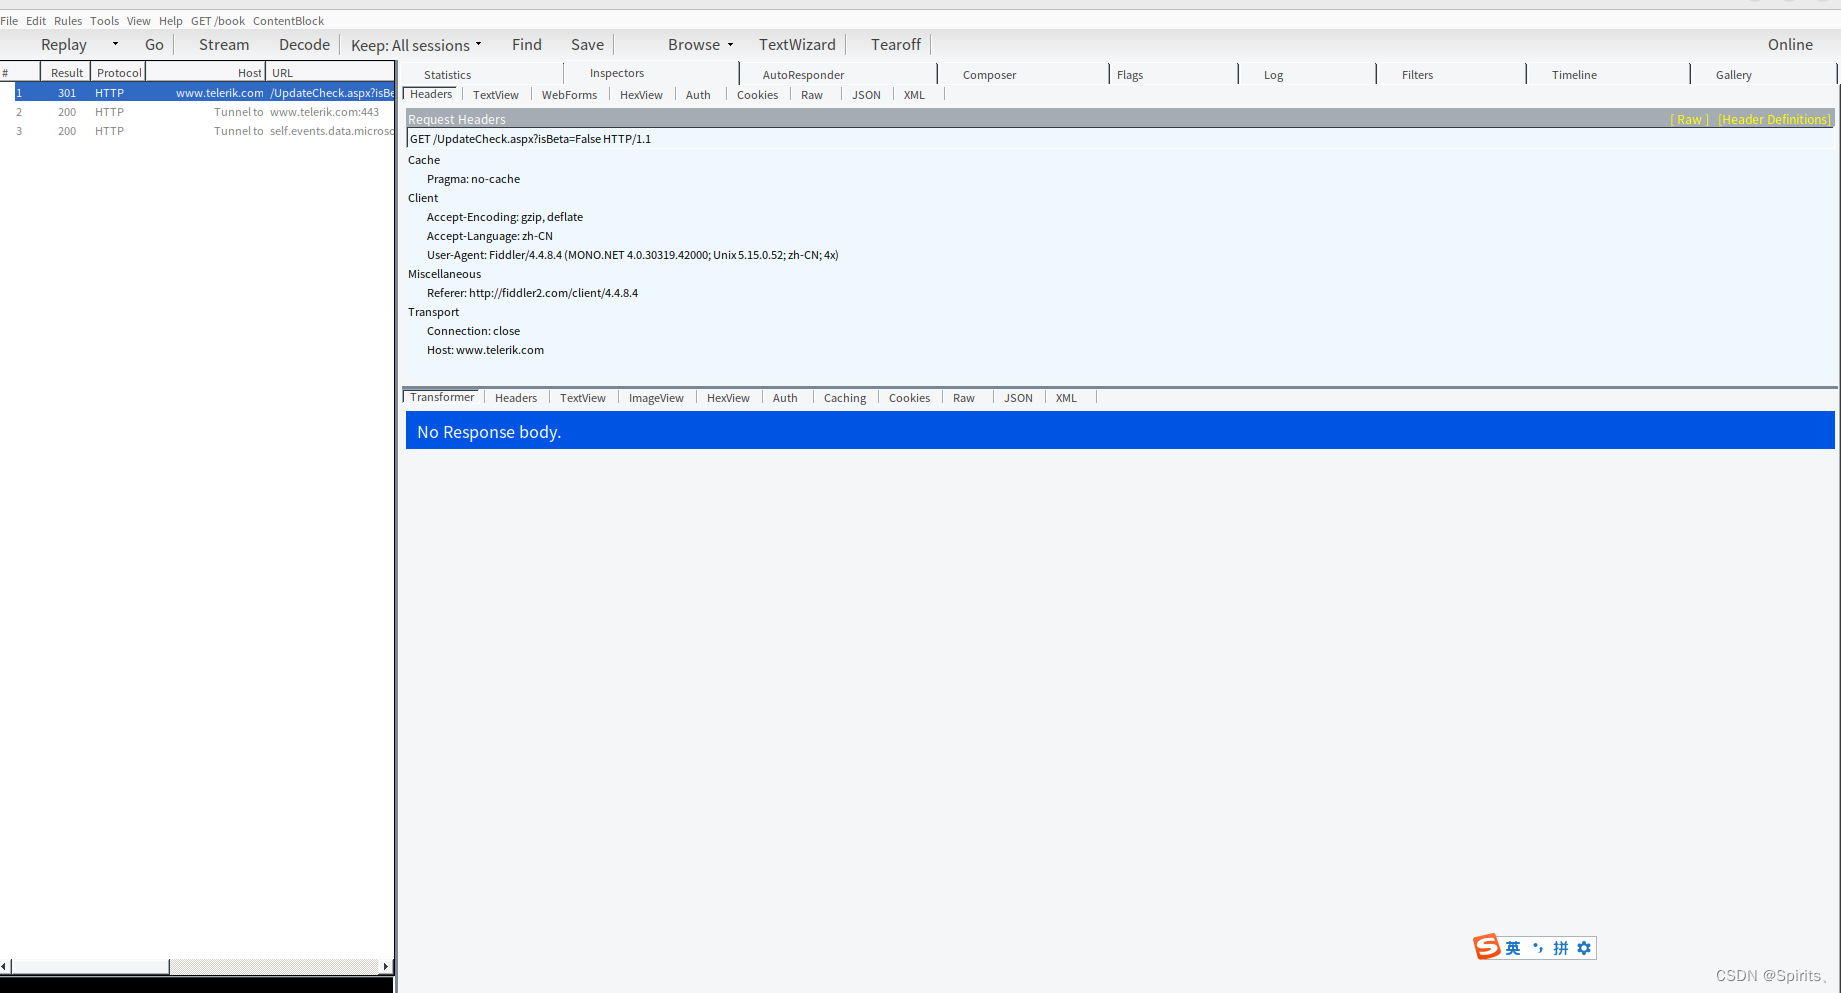Sort sessions by Host column header

tap(206, 73)
